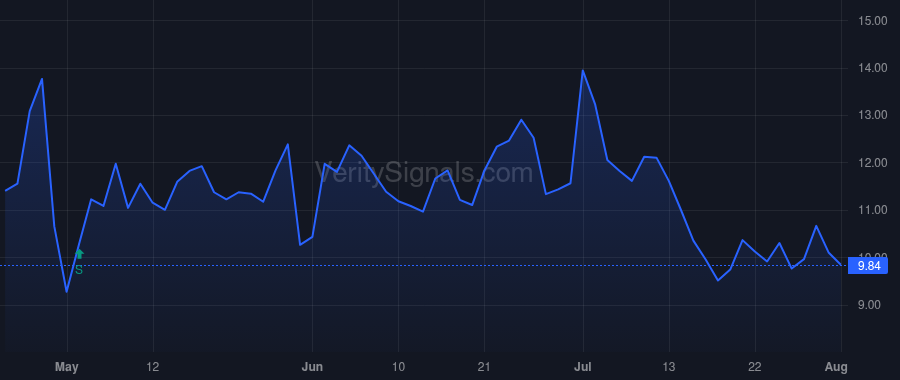Select the 12 date label after May
The width and height of the screenshot is (900, 380).
[x=153, y=367]
